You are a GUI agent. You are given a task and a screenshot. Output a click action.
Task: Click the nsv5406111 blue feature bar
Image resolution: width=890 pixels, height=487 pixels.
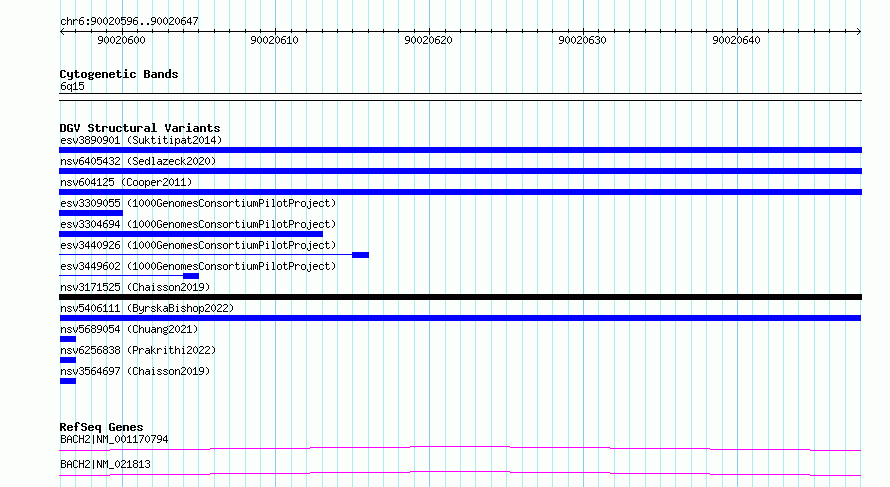click(460, 318)
